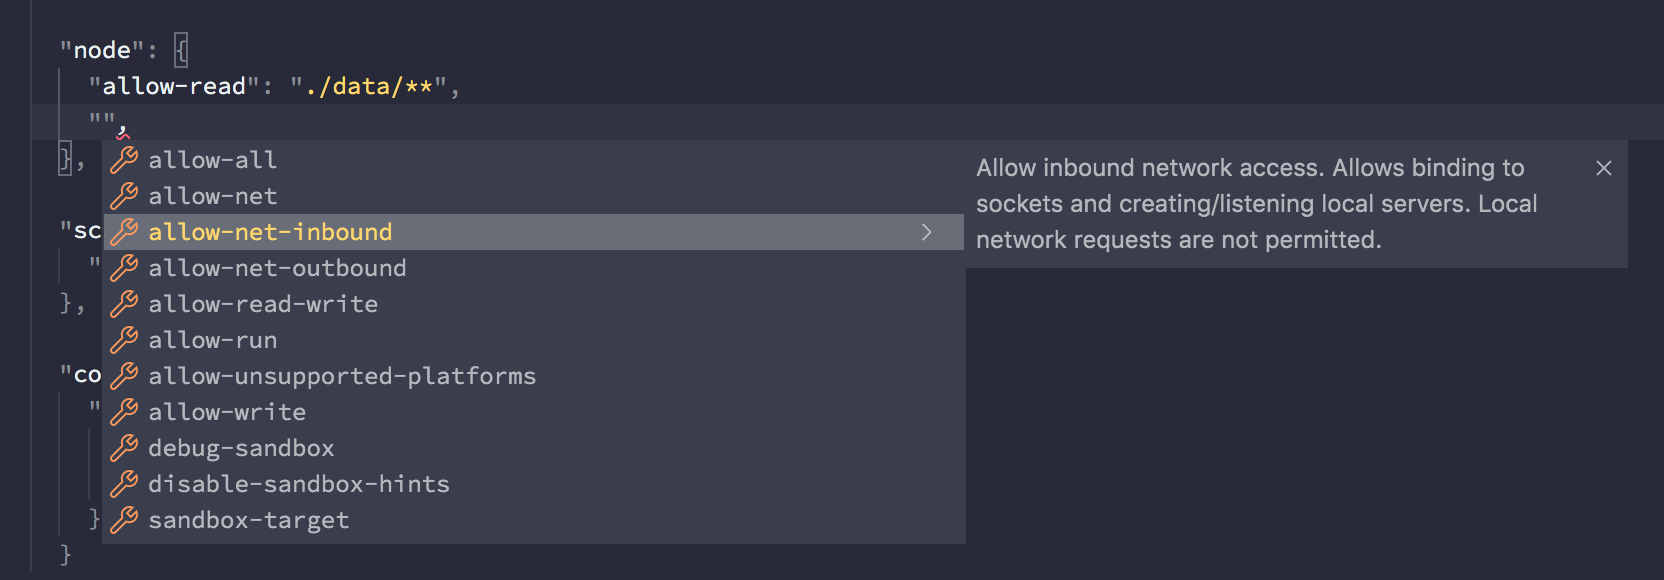This screenshot has height=580, width=1664.
Task: Click wrench icon beside allow-read-write
Action: pos(124,304)
